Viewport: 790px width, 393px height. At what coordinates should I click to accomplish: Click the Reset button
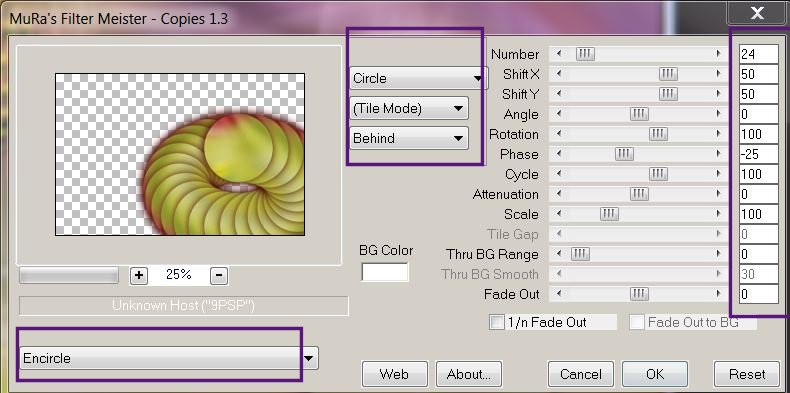point(747,374)
